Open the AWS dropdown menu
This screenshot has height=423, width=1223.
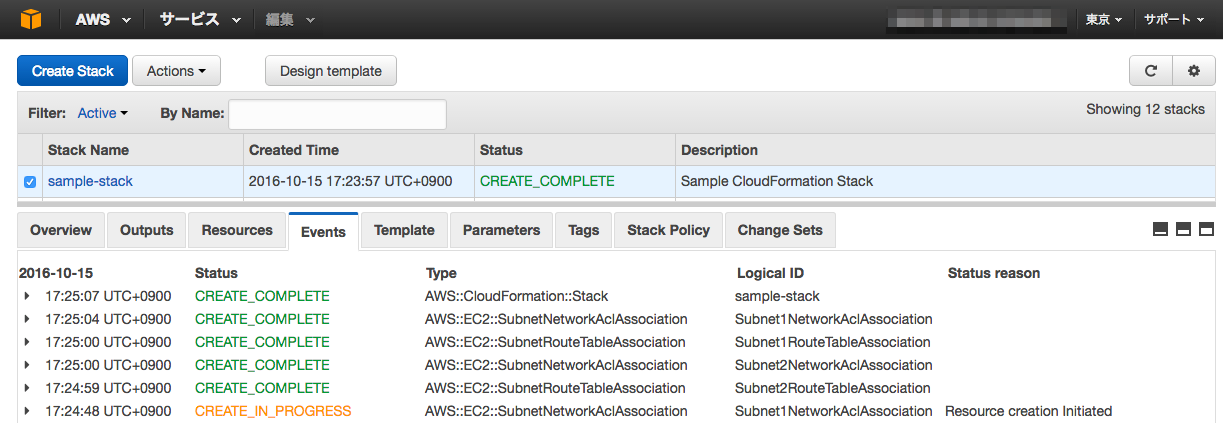click(x=103, y=19)
